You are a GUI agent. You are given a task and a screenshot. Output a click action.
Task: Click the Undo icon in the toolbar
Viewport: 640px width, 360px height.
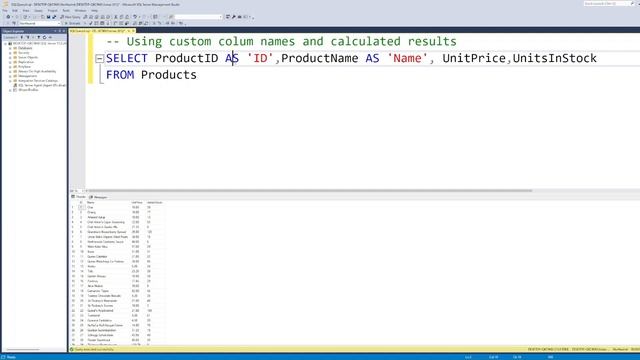135,17
